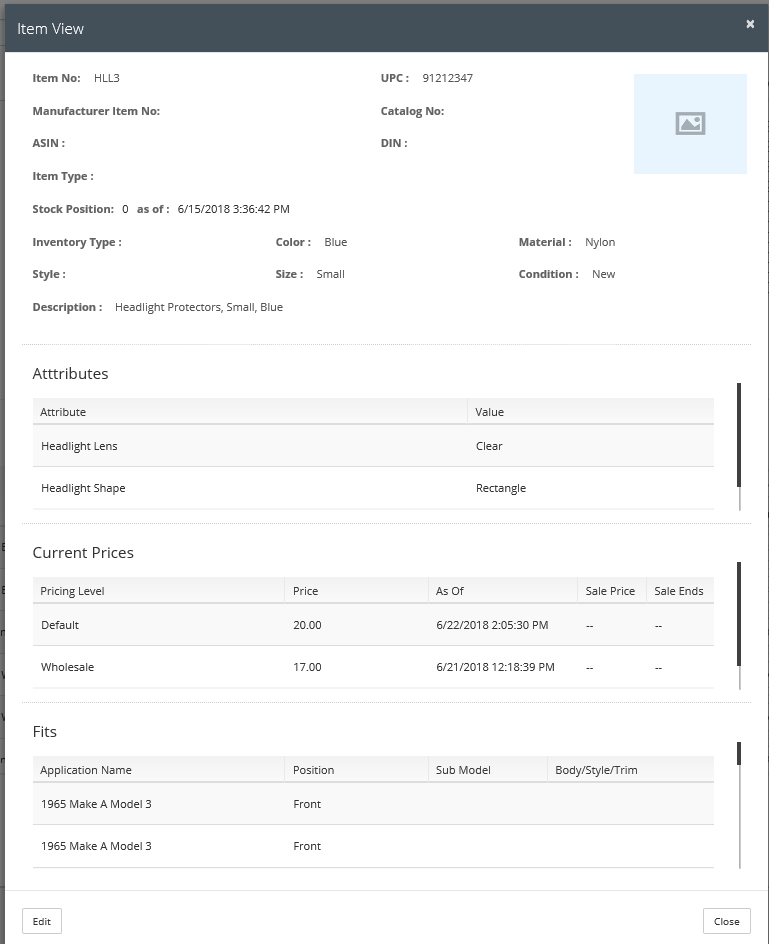This screenshot has height=944, width=769.
Task: Click the Condition value New
Action: [603, 274]
